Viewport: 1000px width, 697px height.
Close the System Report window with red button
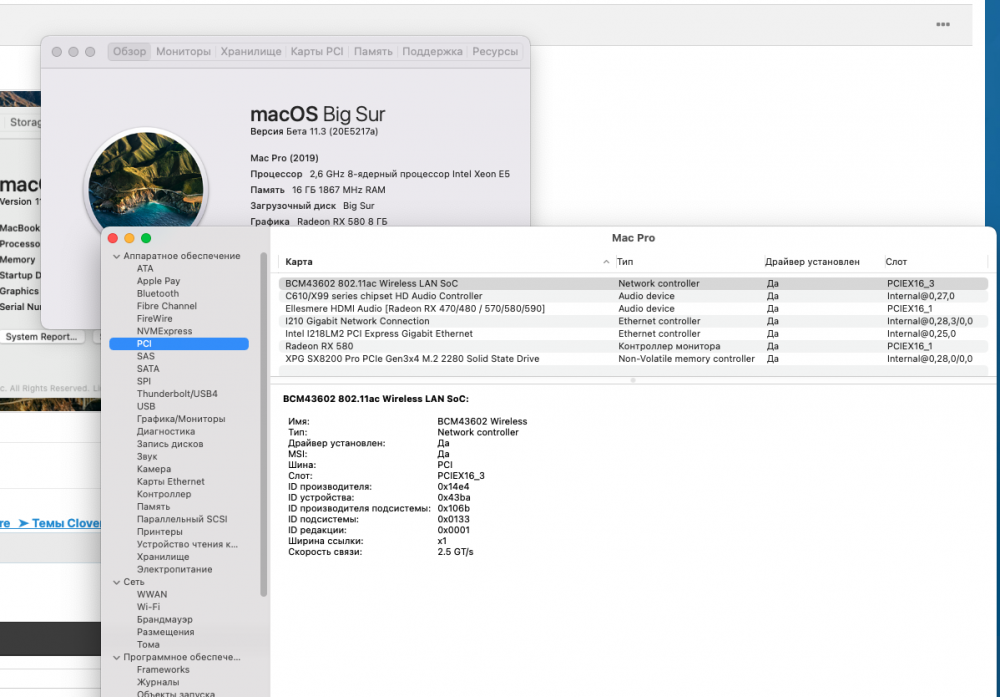tap(113, 238)
